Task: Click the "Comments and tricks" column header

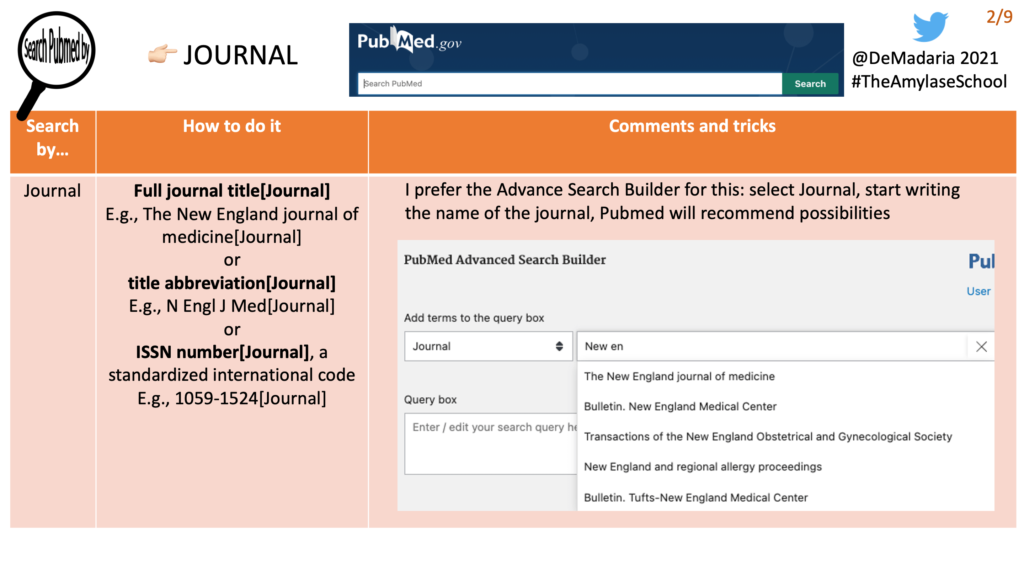Action: pyautogui.click(x=692, y=126)
